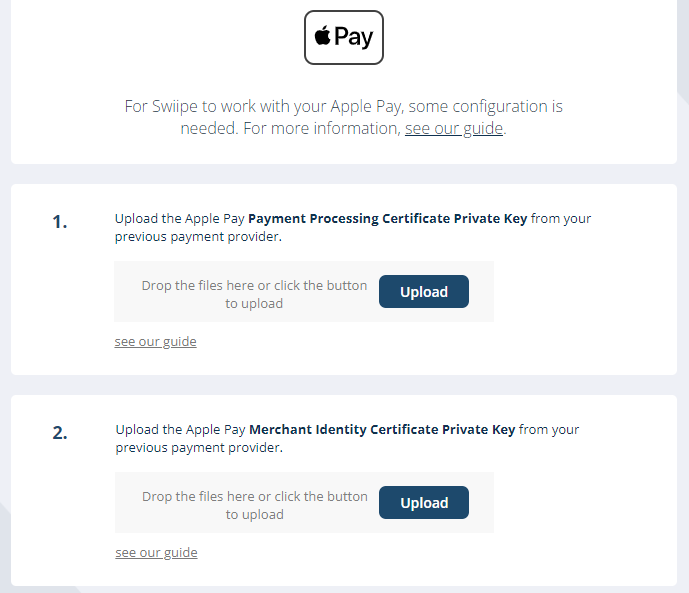Open "see our guide" under step 1
The width and height of the screenshot is (689, 593).
(x=155, y=342)
